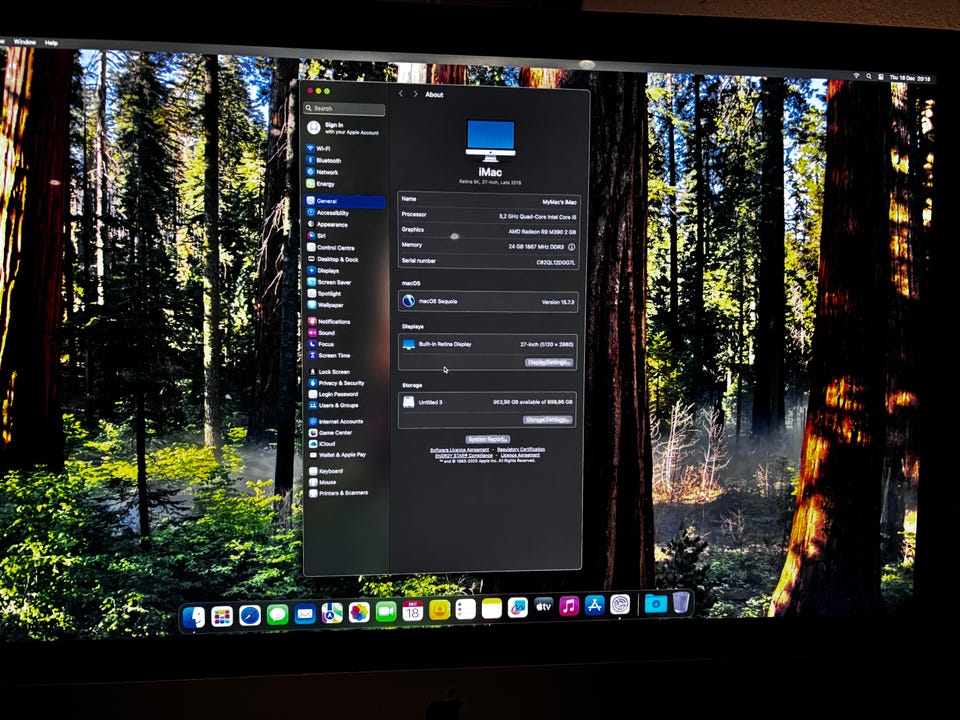
Task: Select the General sidebar item
Action: click(345, 201)
